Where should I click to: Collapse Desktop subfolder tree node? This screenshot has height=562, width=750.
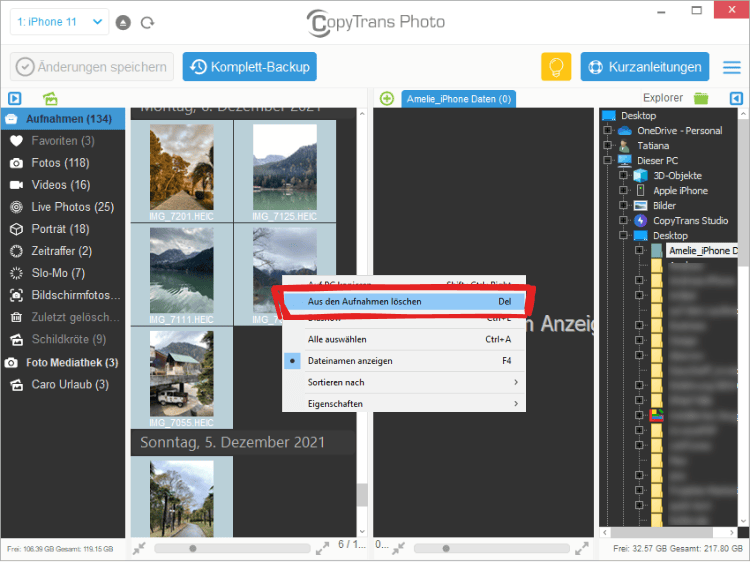[623, 235]
